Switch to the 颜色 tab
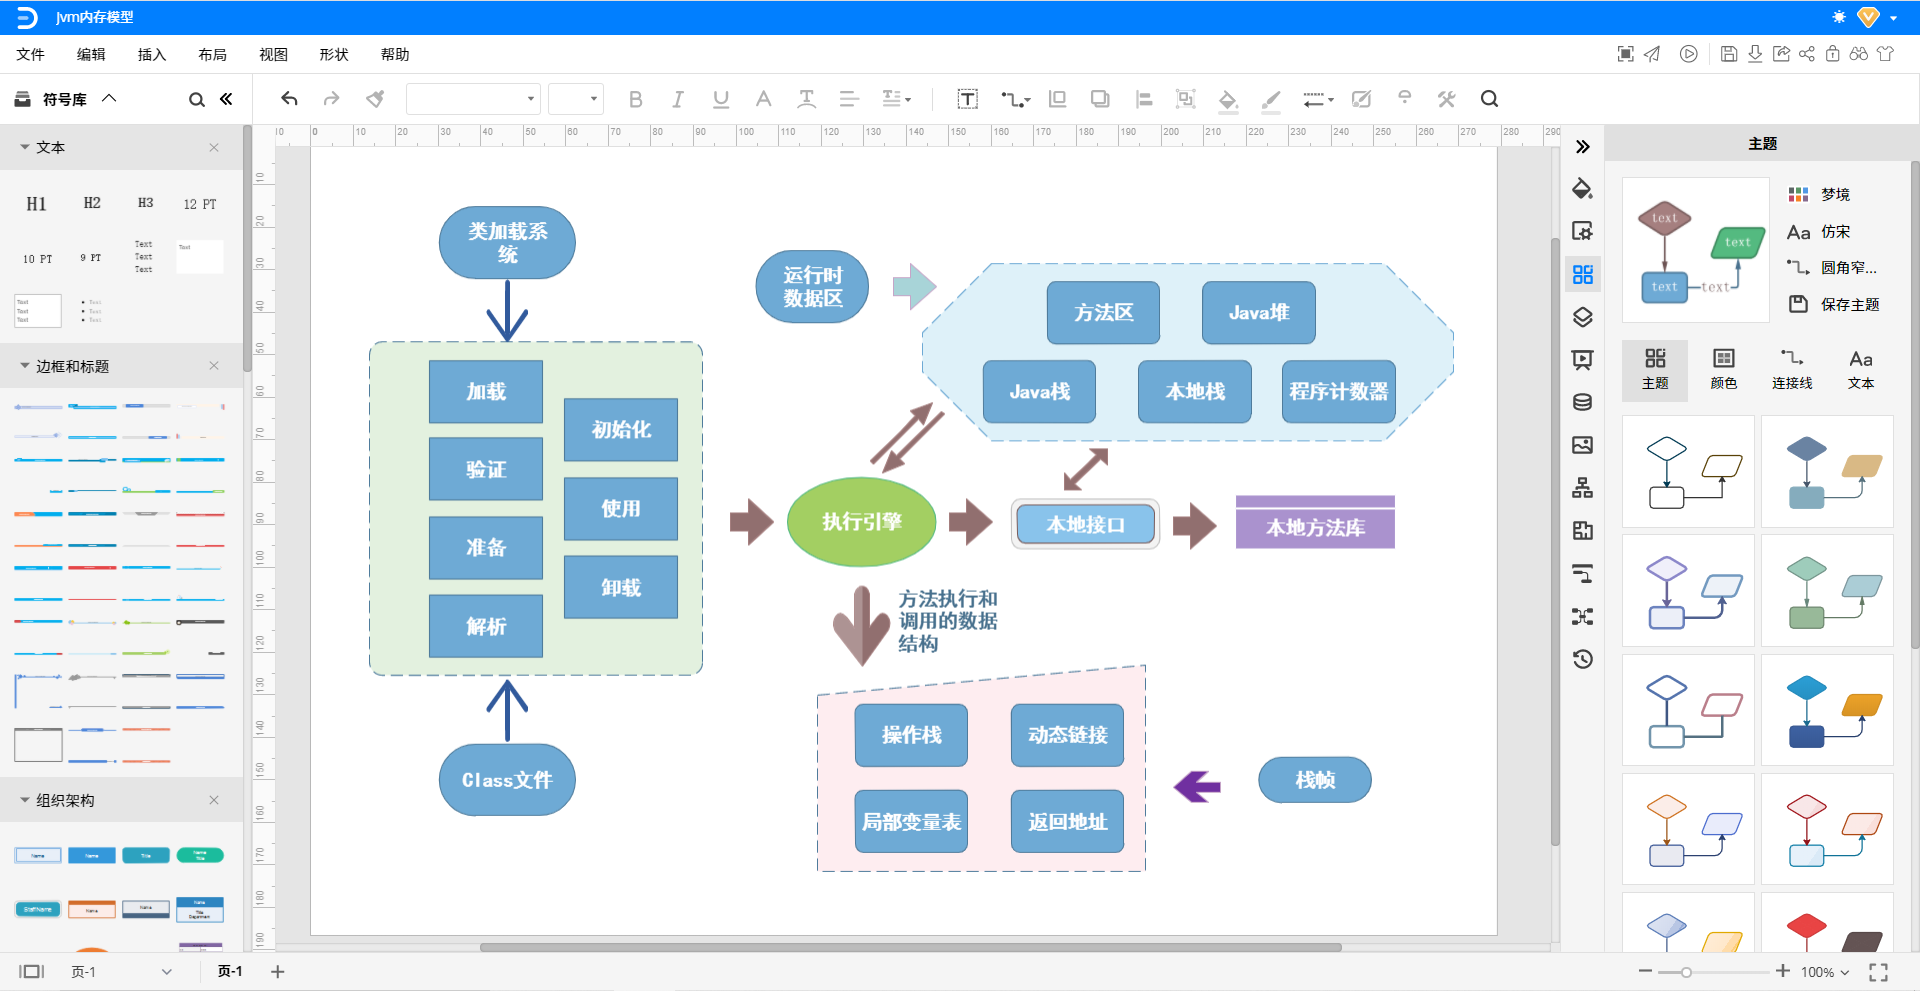Screen dimensions: 1920x991 [x=1724, y=369]
